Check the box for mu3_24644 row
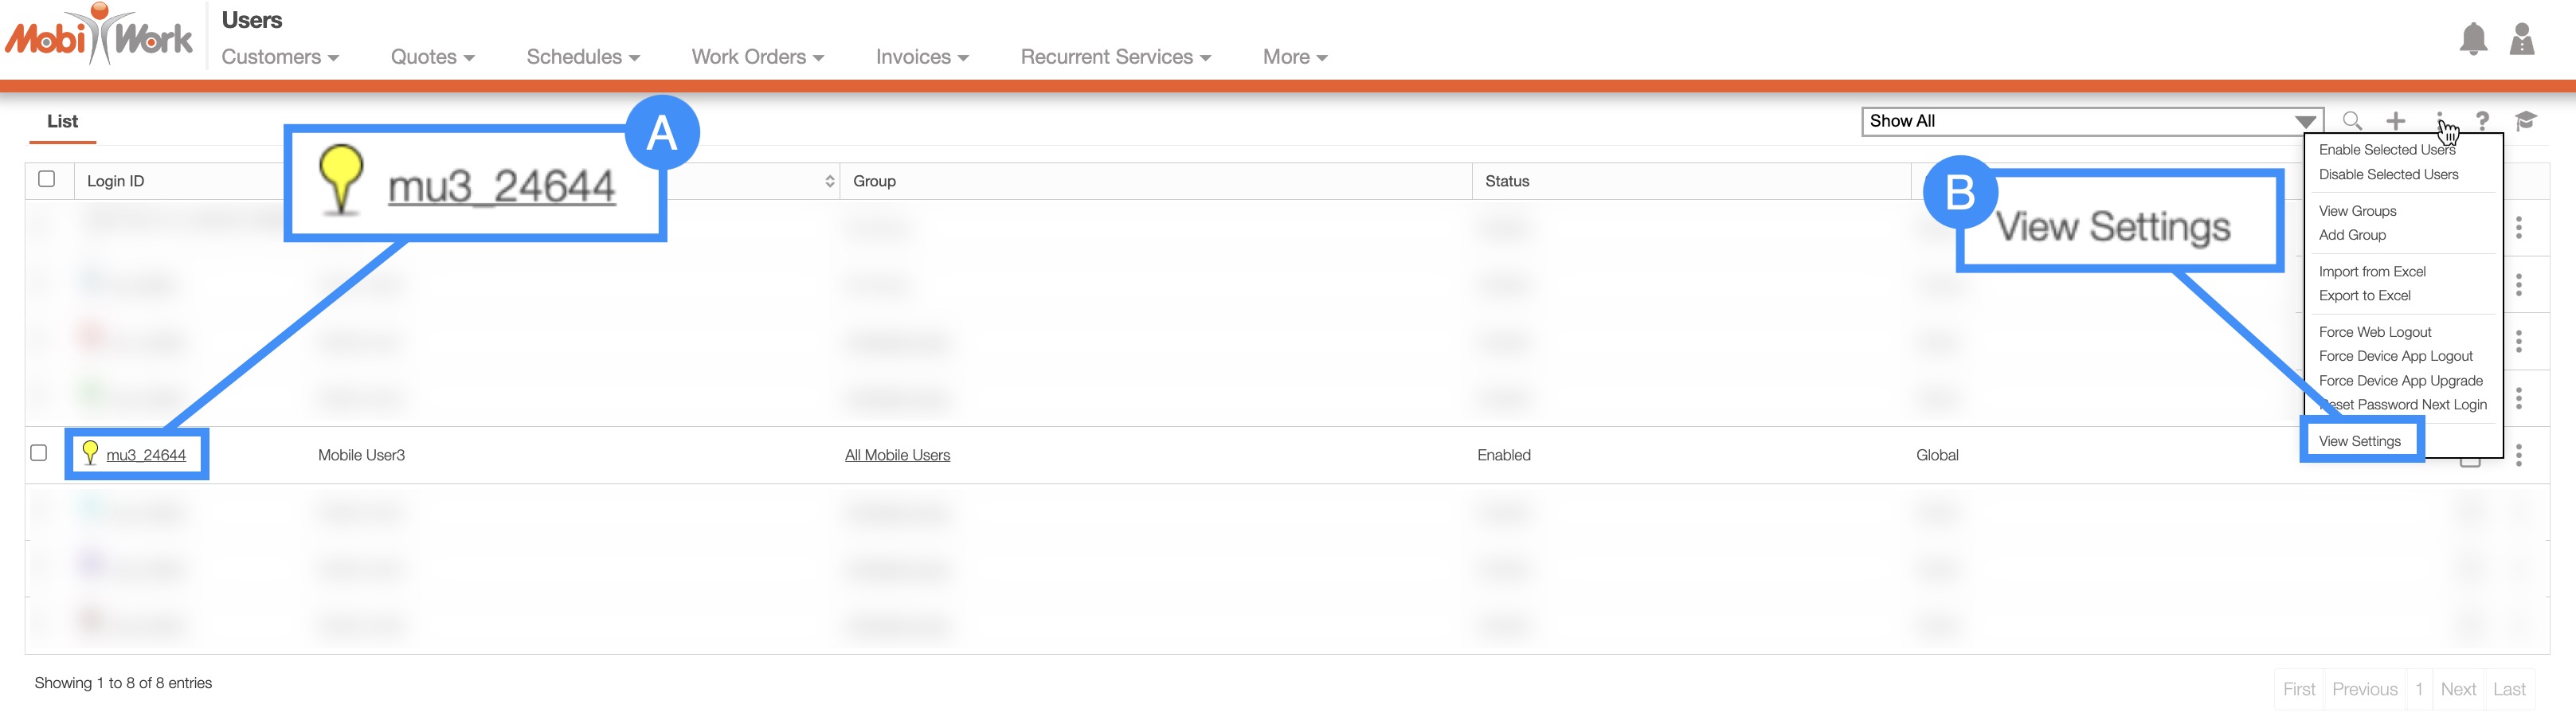This screenshot has width=2576, height=720. 39,453
